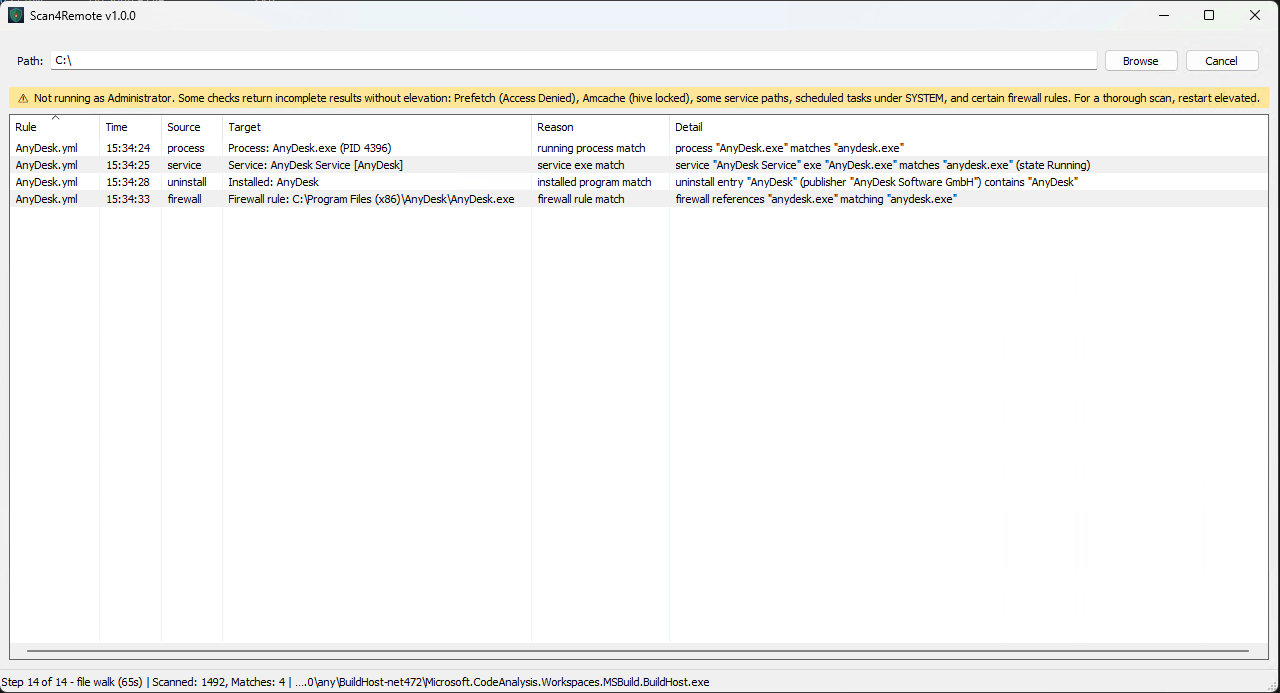Maximize the Scan4Remote window
The width and height of the screenshot is (1280, 693).
point(1209,15)
